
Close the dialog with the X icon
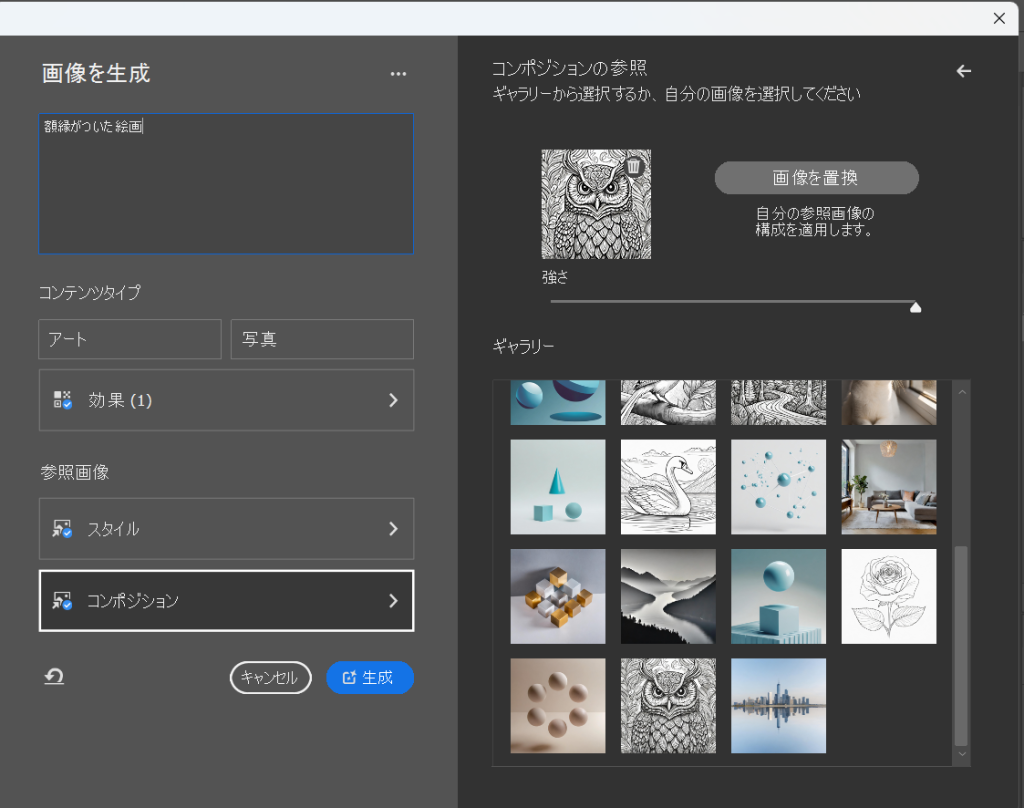(998, 18)
